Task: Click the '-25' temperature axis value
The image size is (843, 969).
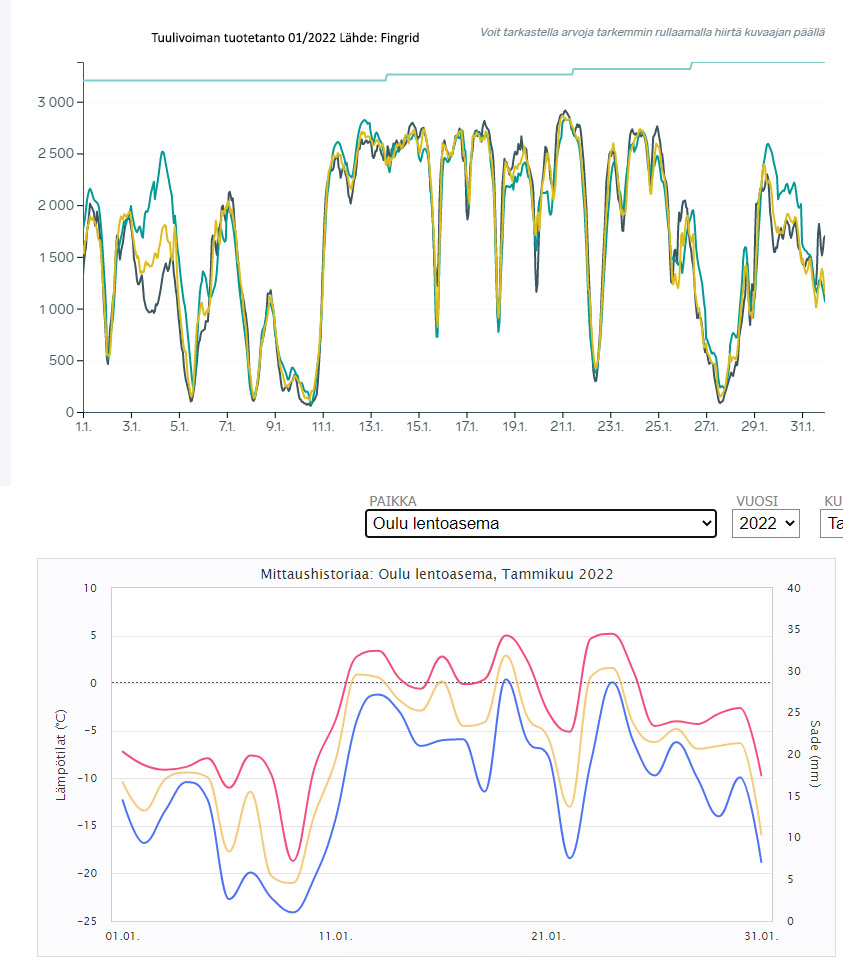Action: click(87, 921)
